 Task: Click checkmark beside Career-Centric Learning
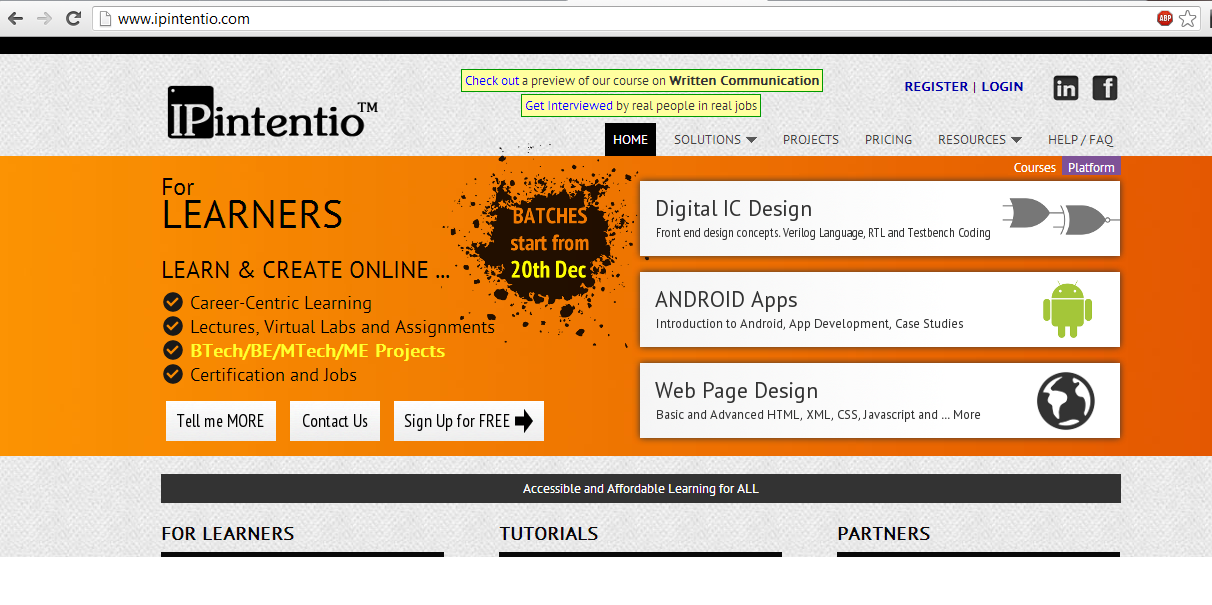click(173, 302)
